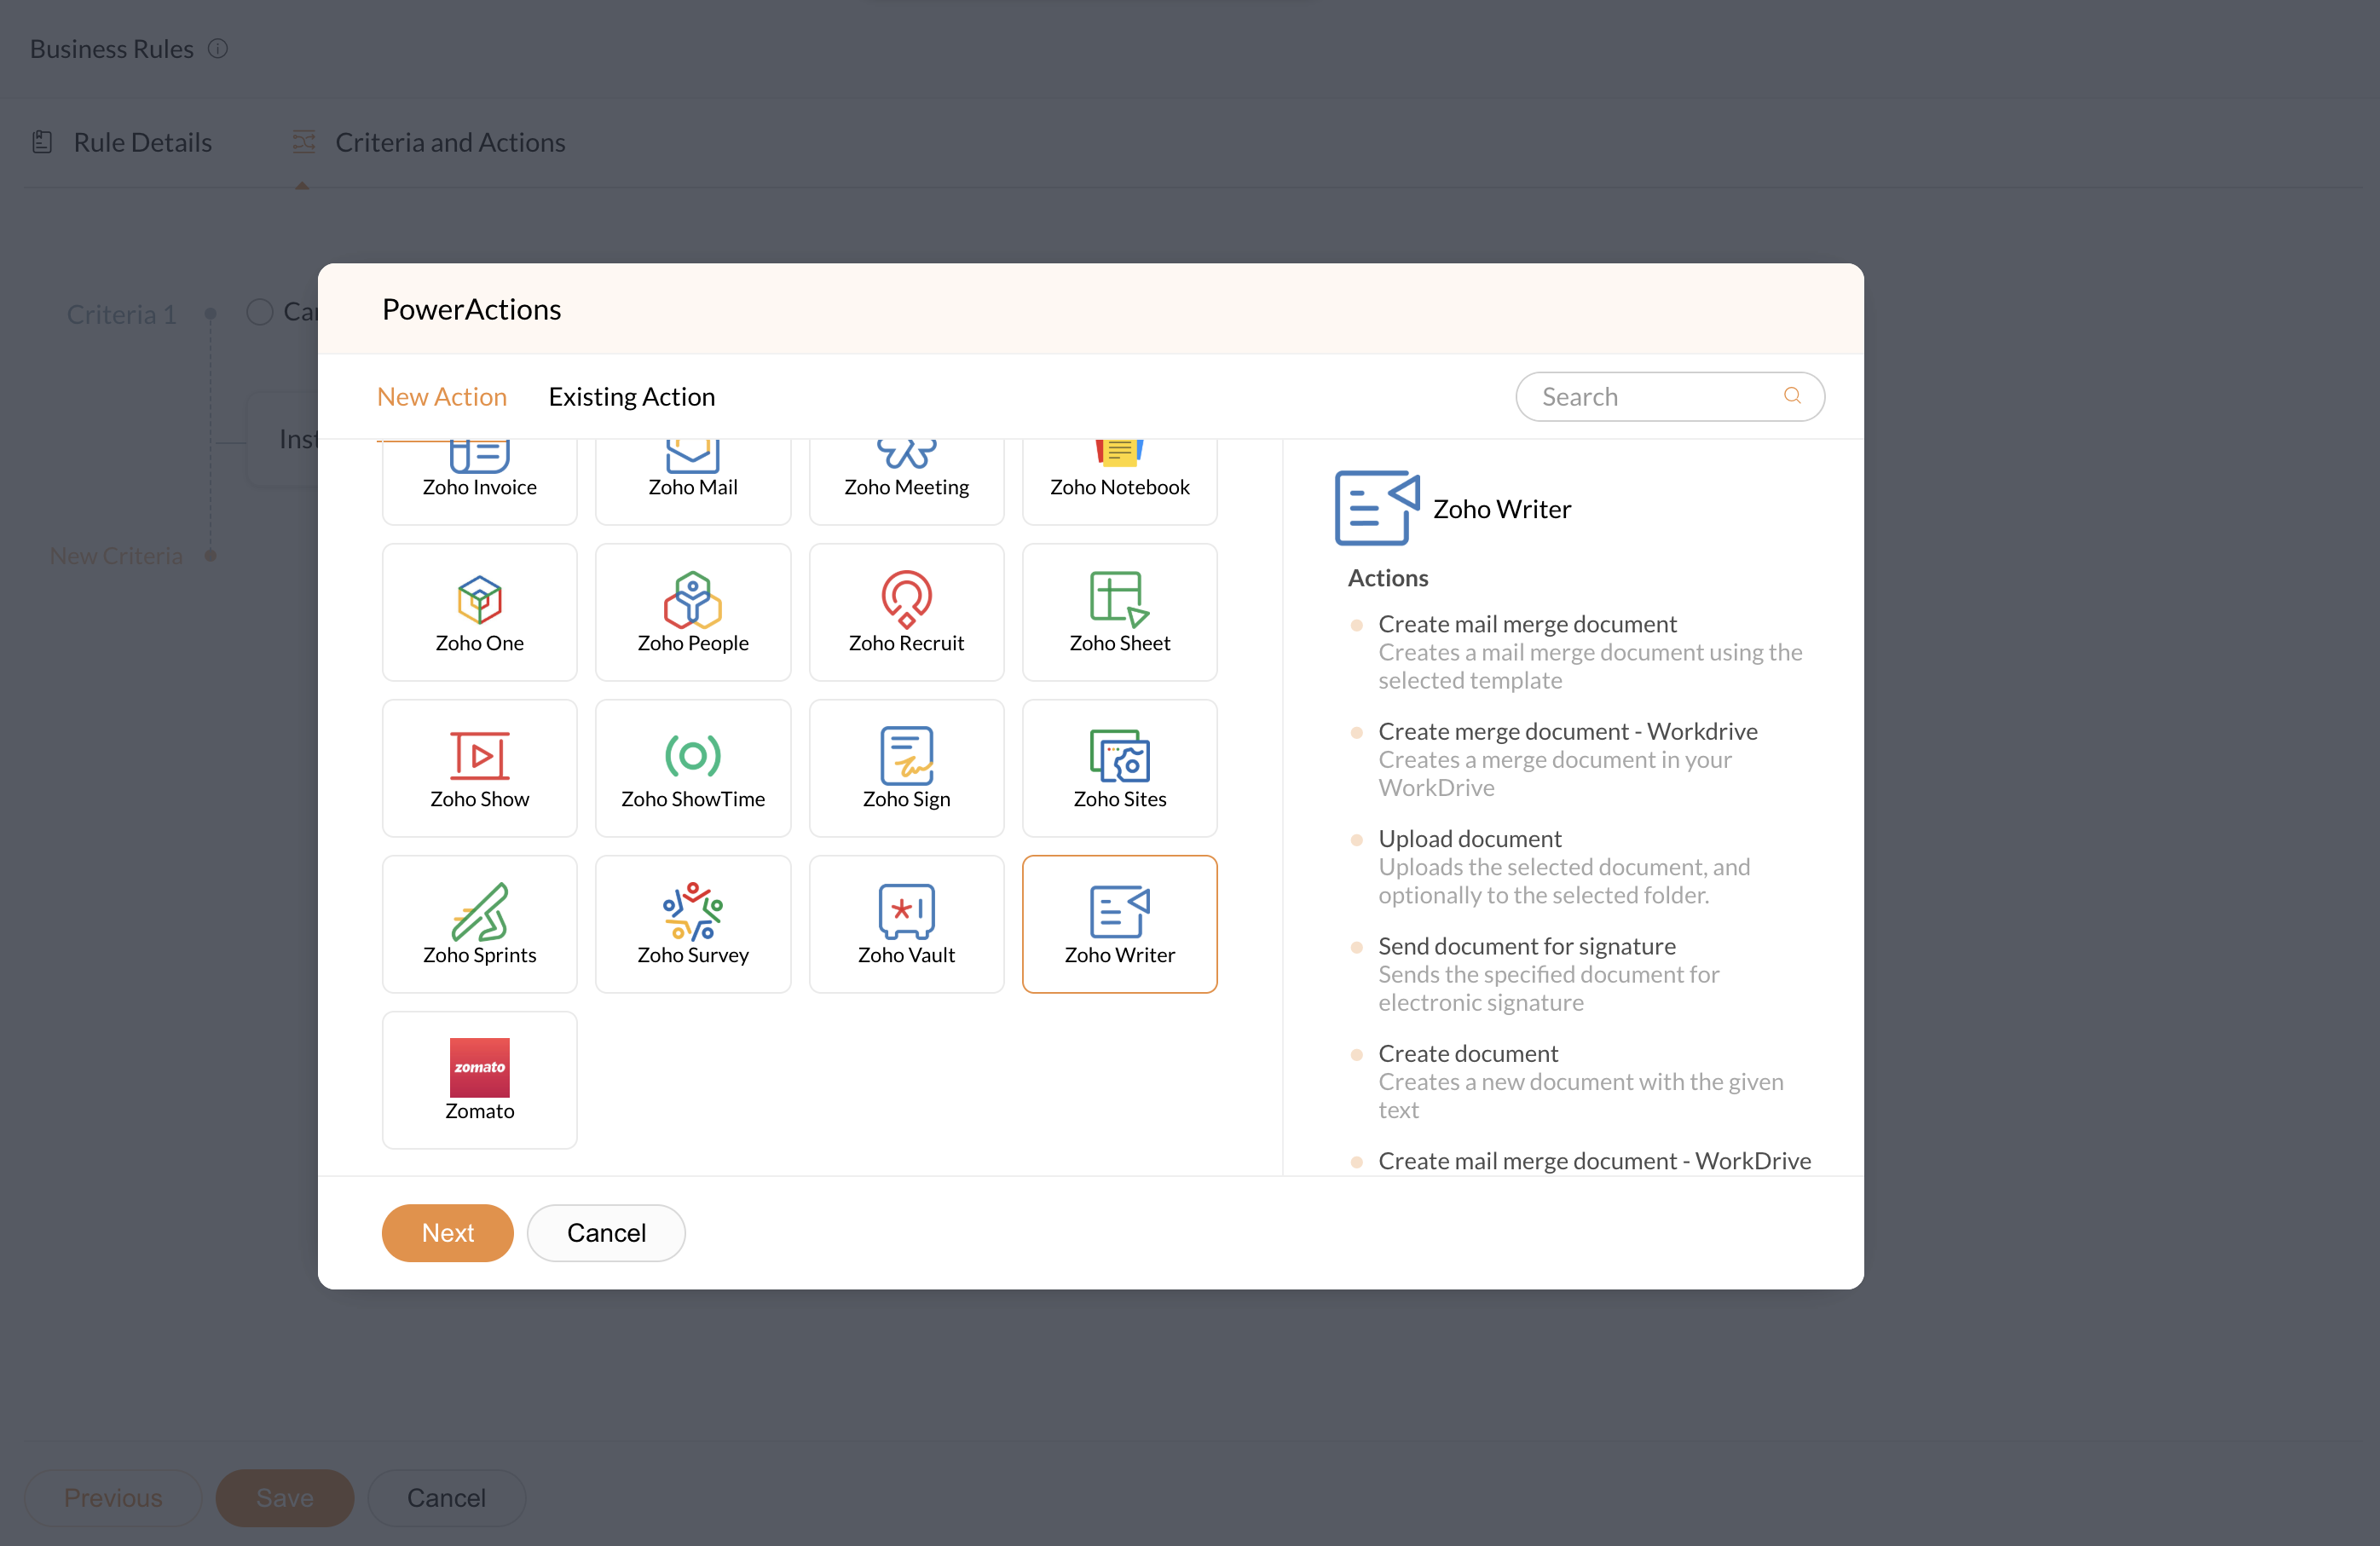Screen dimensions: 2380x1546
Task: Switch to the Existing Action tab
Action: click(x=631, y=397)
